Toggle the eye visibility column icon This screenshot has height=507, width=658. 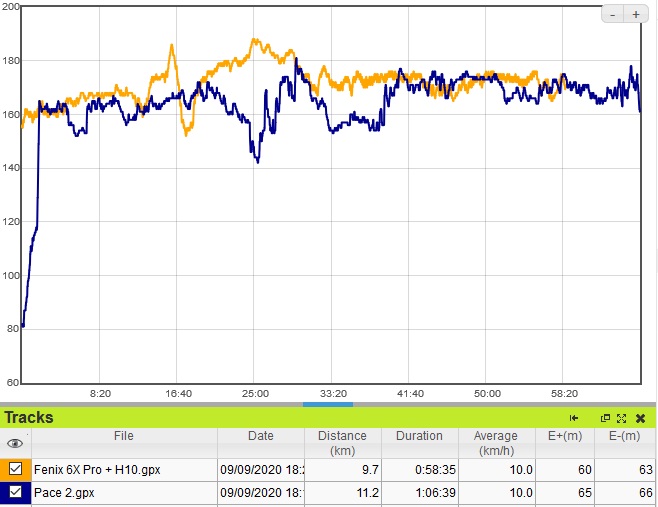(x=15, y=443)
